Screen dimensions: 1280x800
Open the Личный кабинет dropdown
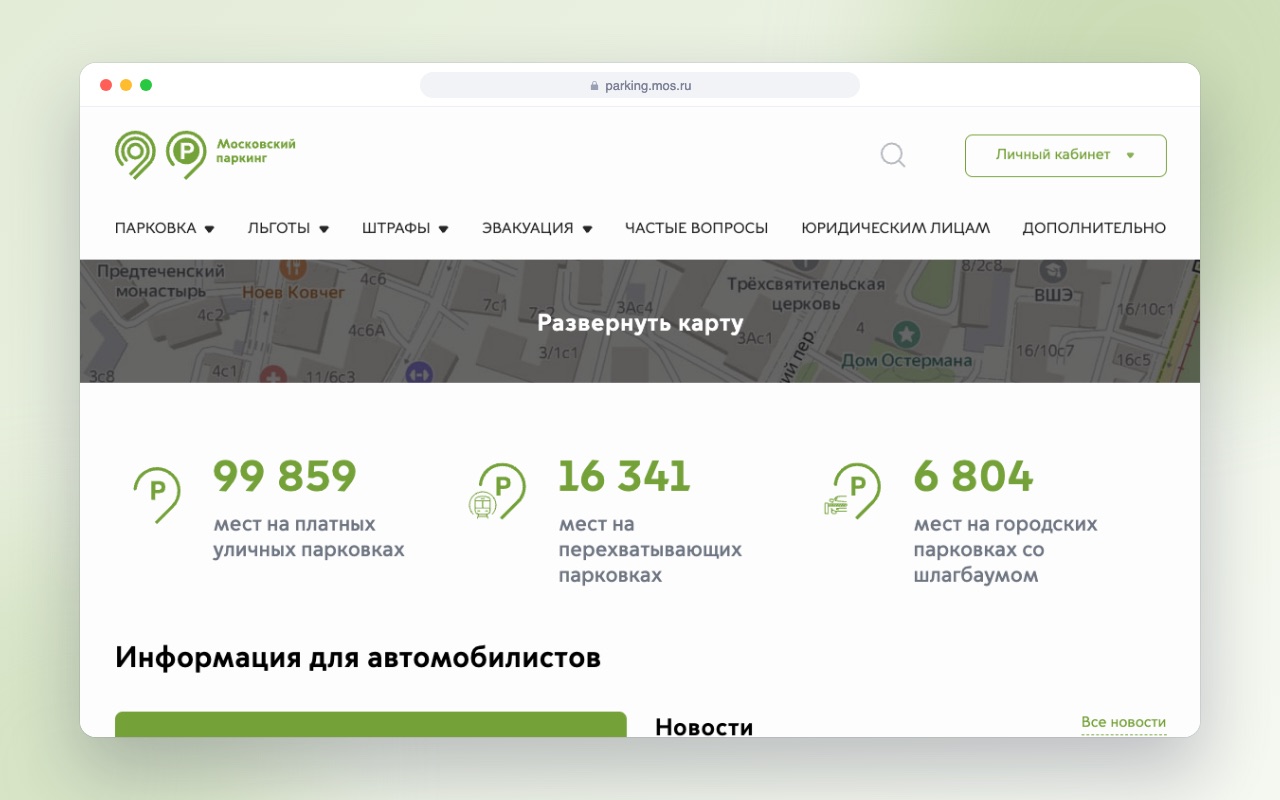(1065, 155)
